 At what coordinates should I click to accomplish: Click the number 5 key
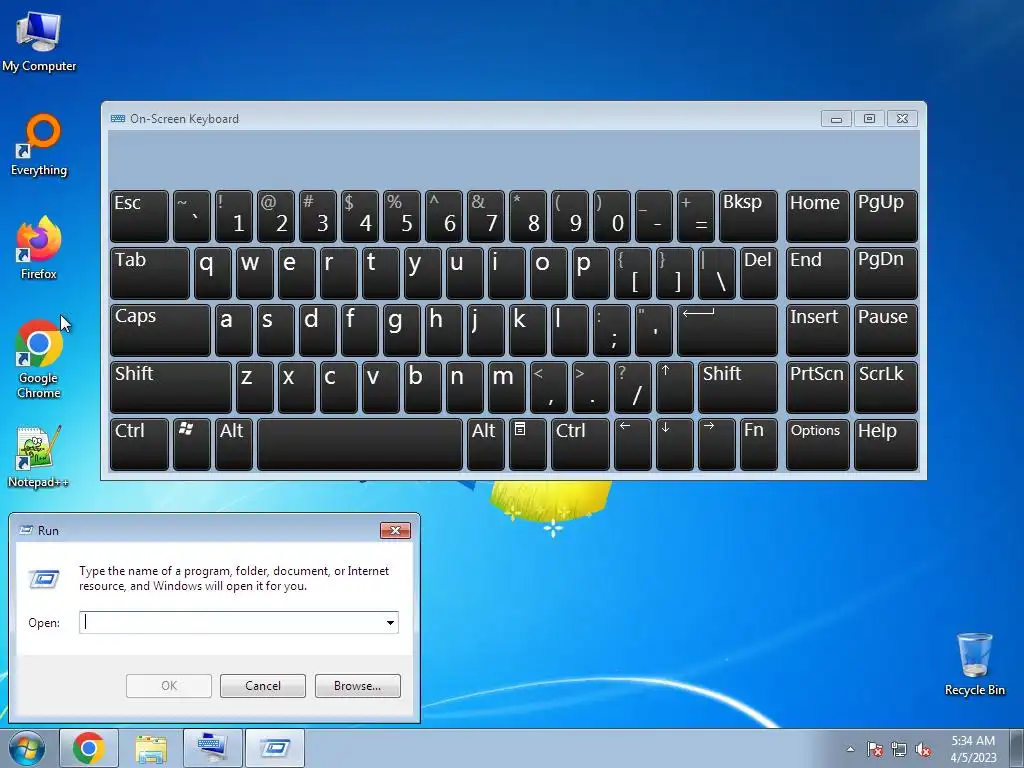tap(402, 216)
